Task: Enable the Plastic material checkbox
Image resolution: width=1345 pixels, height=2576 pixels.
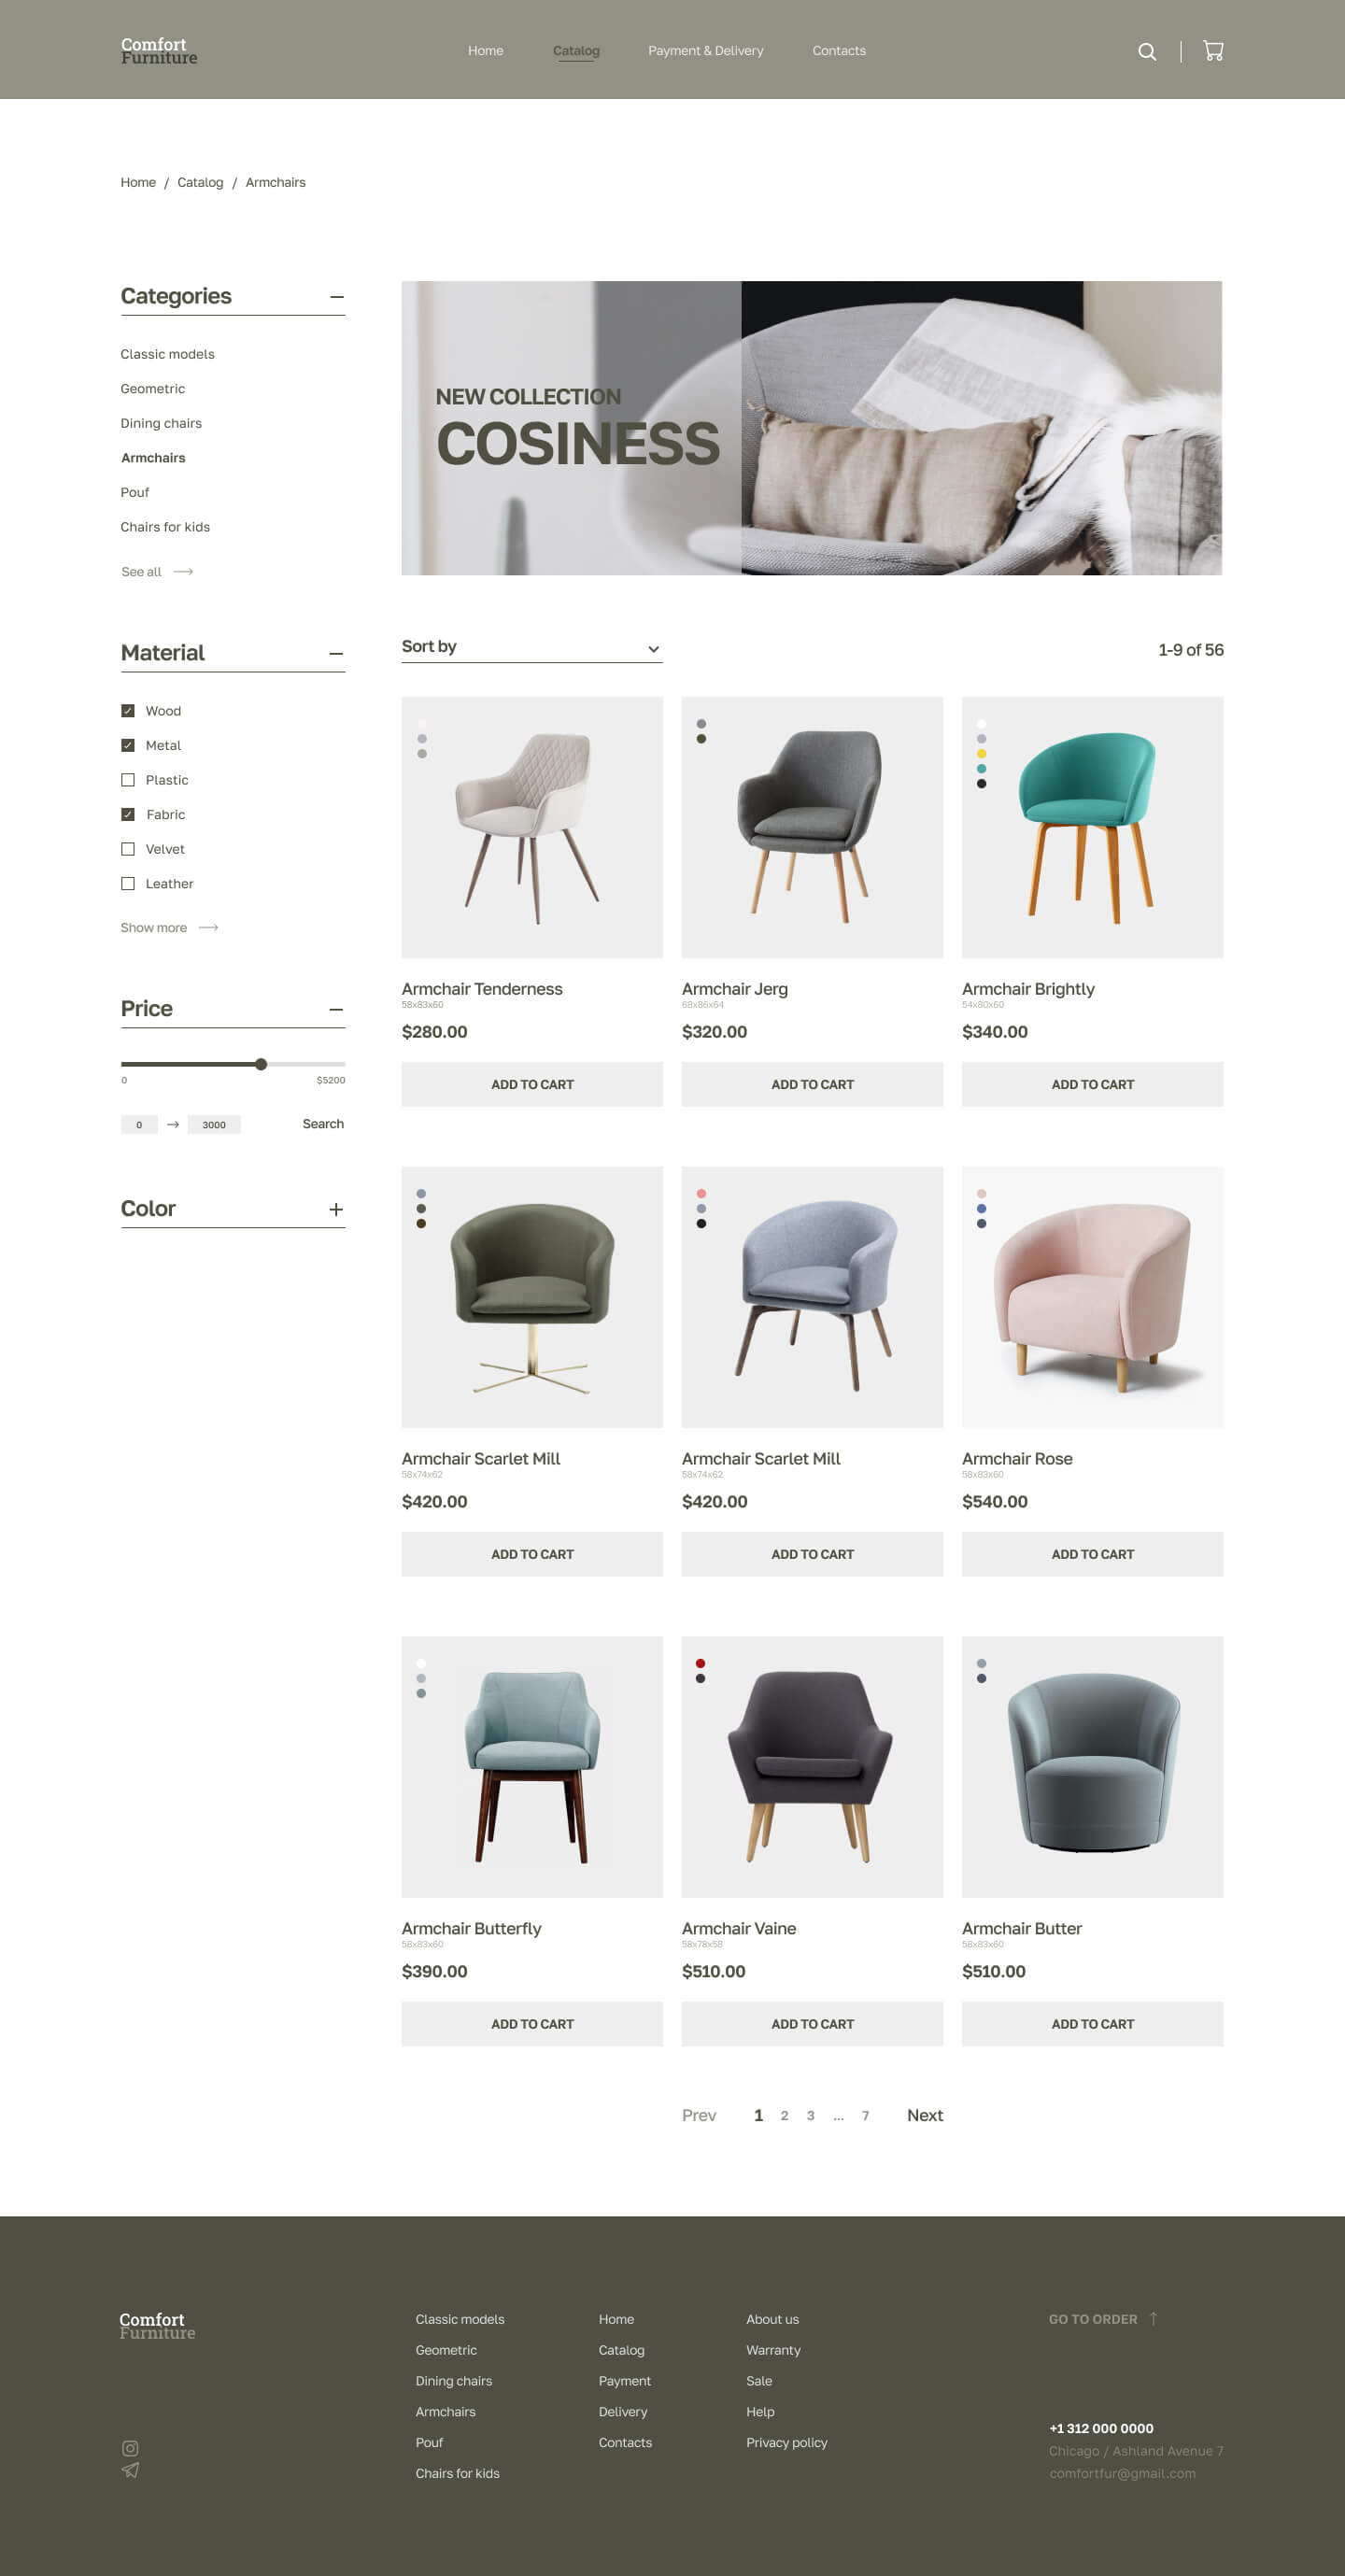Action: point(128,780)
